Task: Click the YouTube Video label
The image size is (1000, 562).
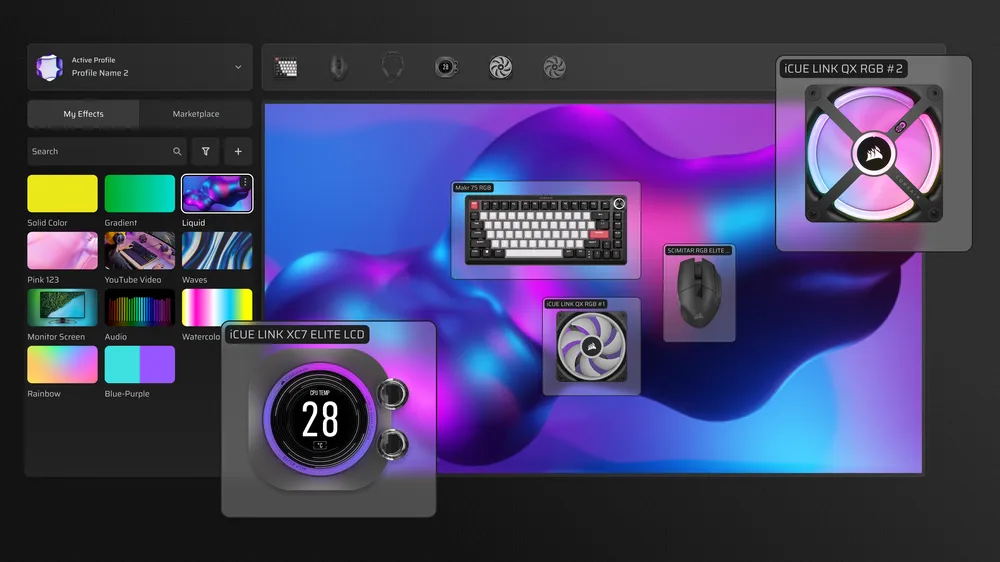Action: coord(133,279)
